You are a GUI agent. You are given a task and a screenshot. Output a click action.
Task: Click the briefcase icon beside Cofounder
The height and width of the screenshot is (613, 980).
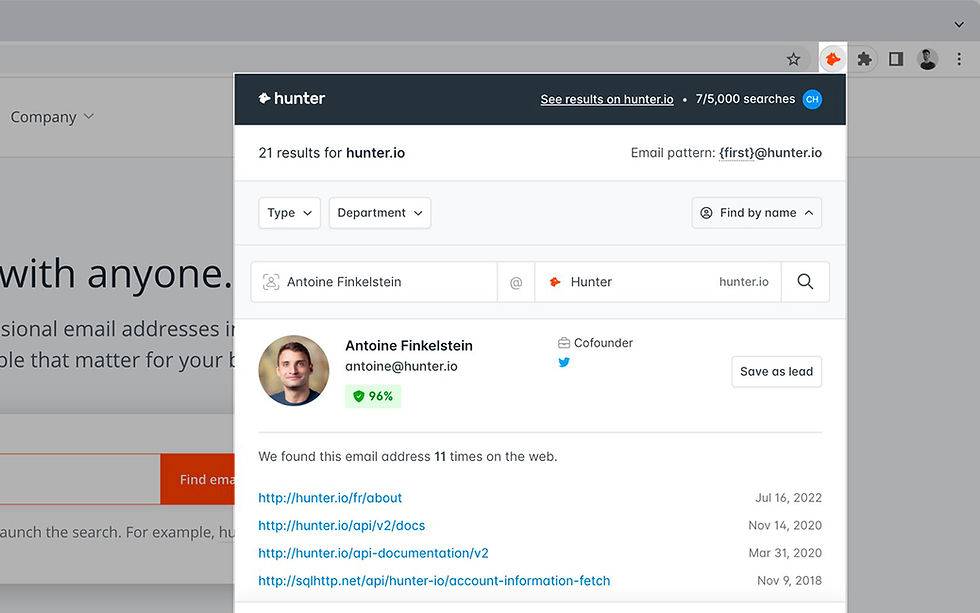564,342
